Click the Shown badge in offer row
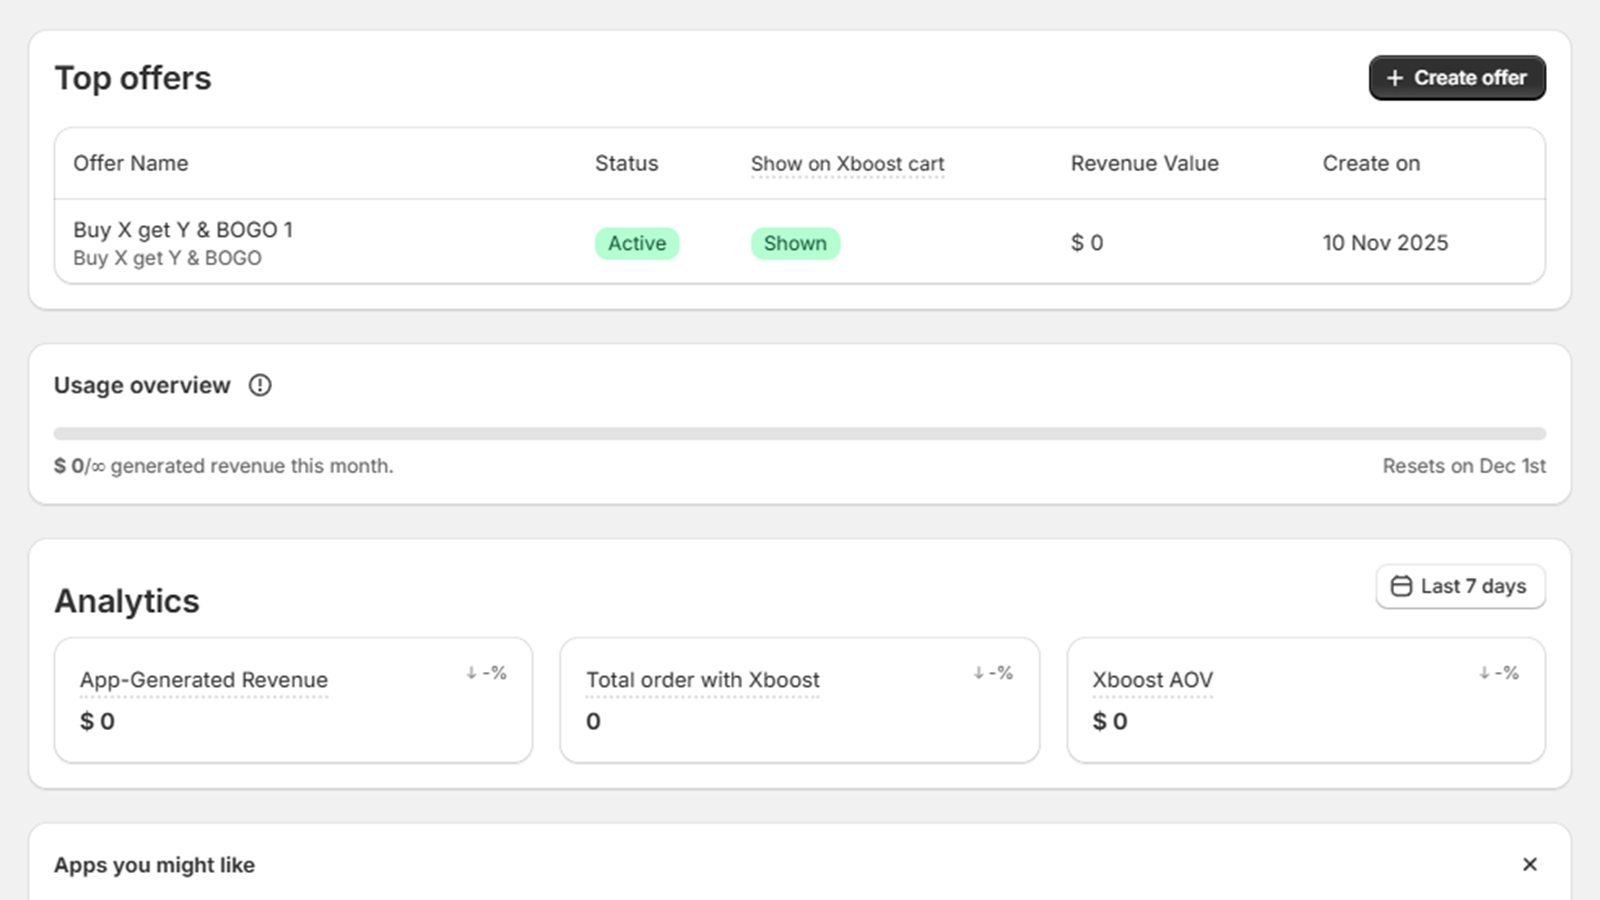1600x900 pixels. [x=795, y=243]
